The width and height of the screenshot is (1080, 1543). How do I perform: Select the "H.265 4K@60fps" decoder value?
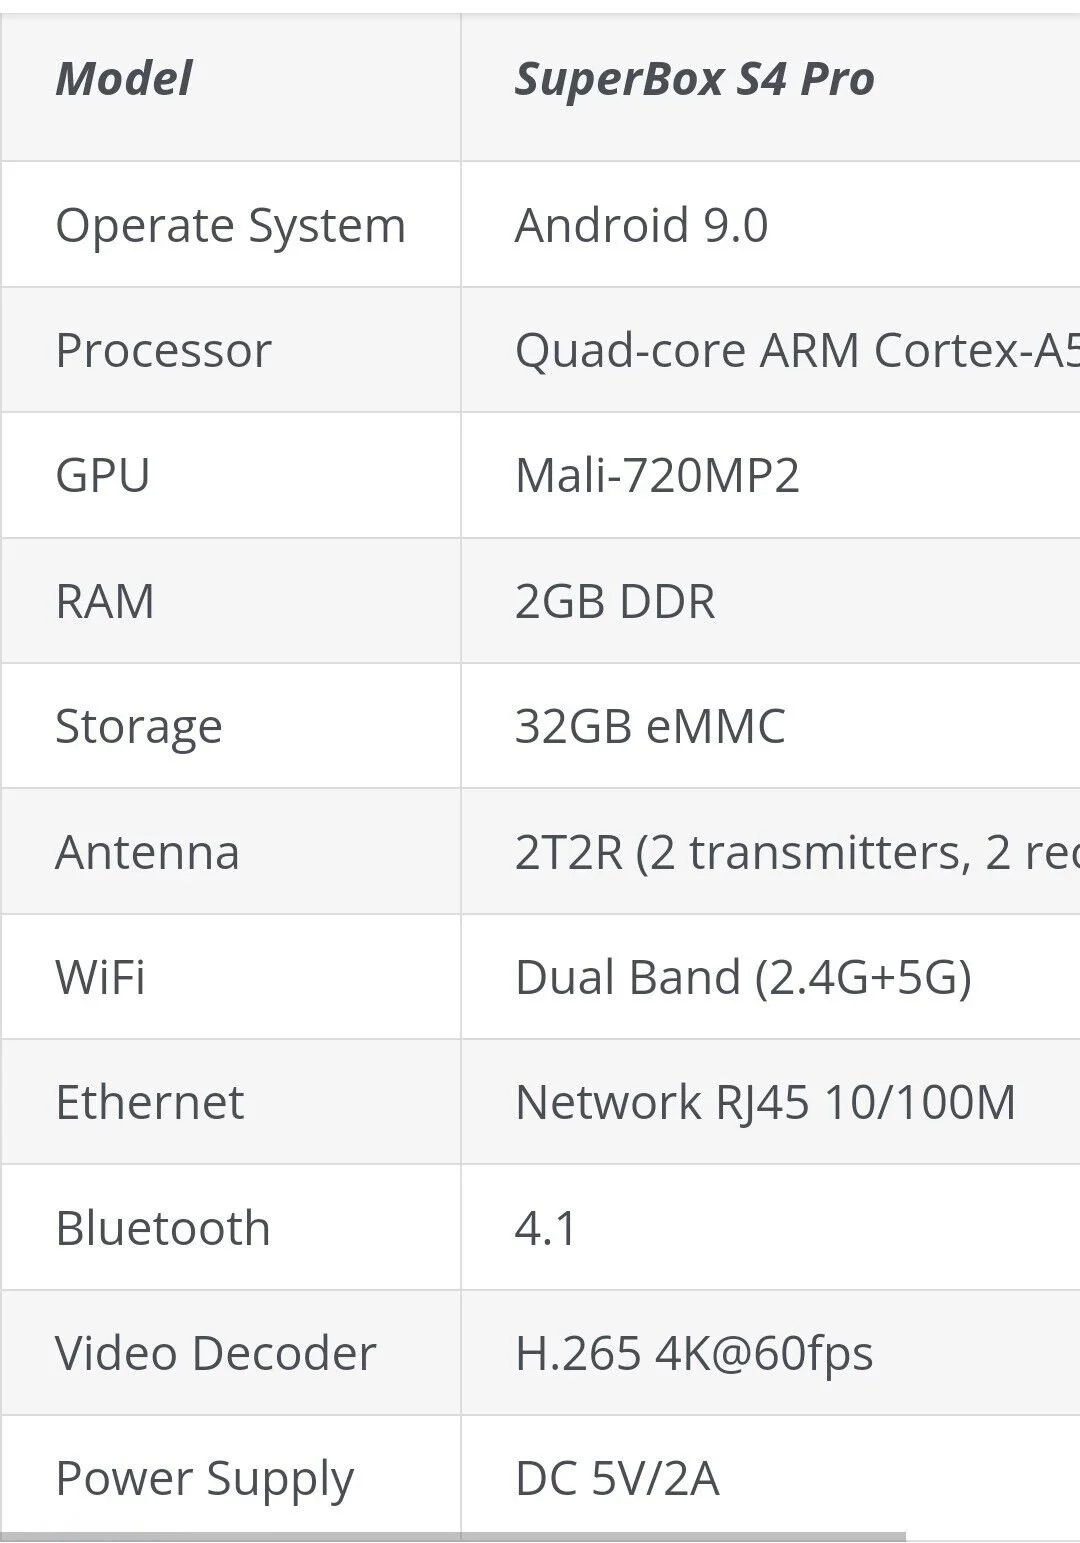694,1353
